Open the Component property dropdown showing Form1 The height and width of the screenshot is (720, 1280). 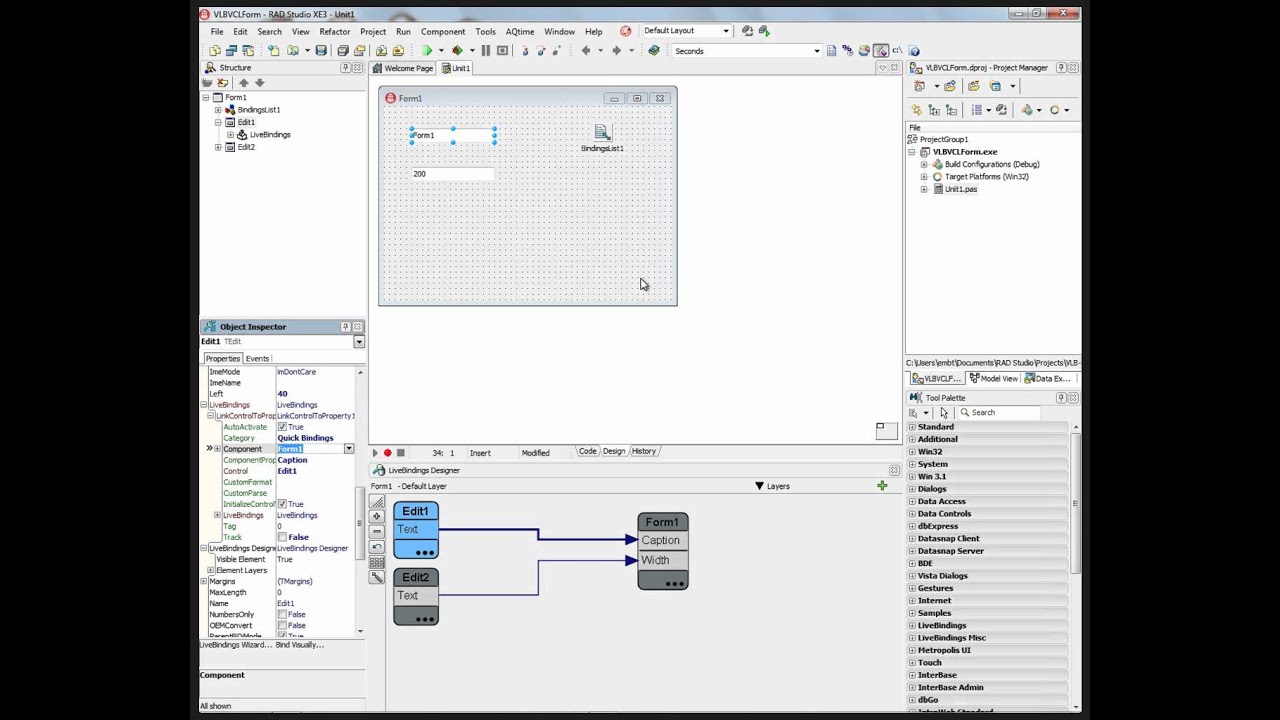(349, 449)
